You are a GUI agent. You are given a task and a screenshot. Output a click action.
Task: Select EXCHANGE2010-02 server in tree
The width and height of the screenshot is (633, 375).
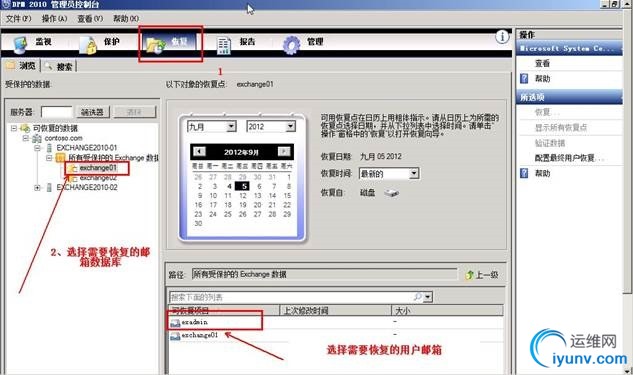click(87, 187)
